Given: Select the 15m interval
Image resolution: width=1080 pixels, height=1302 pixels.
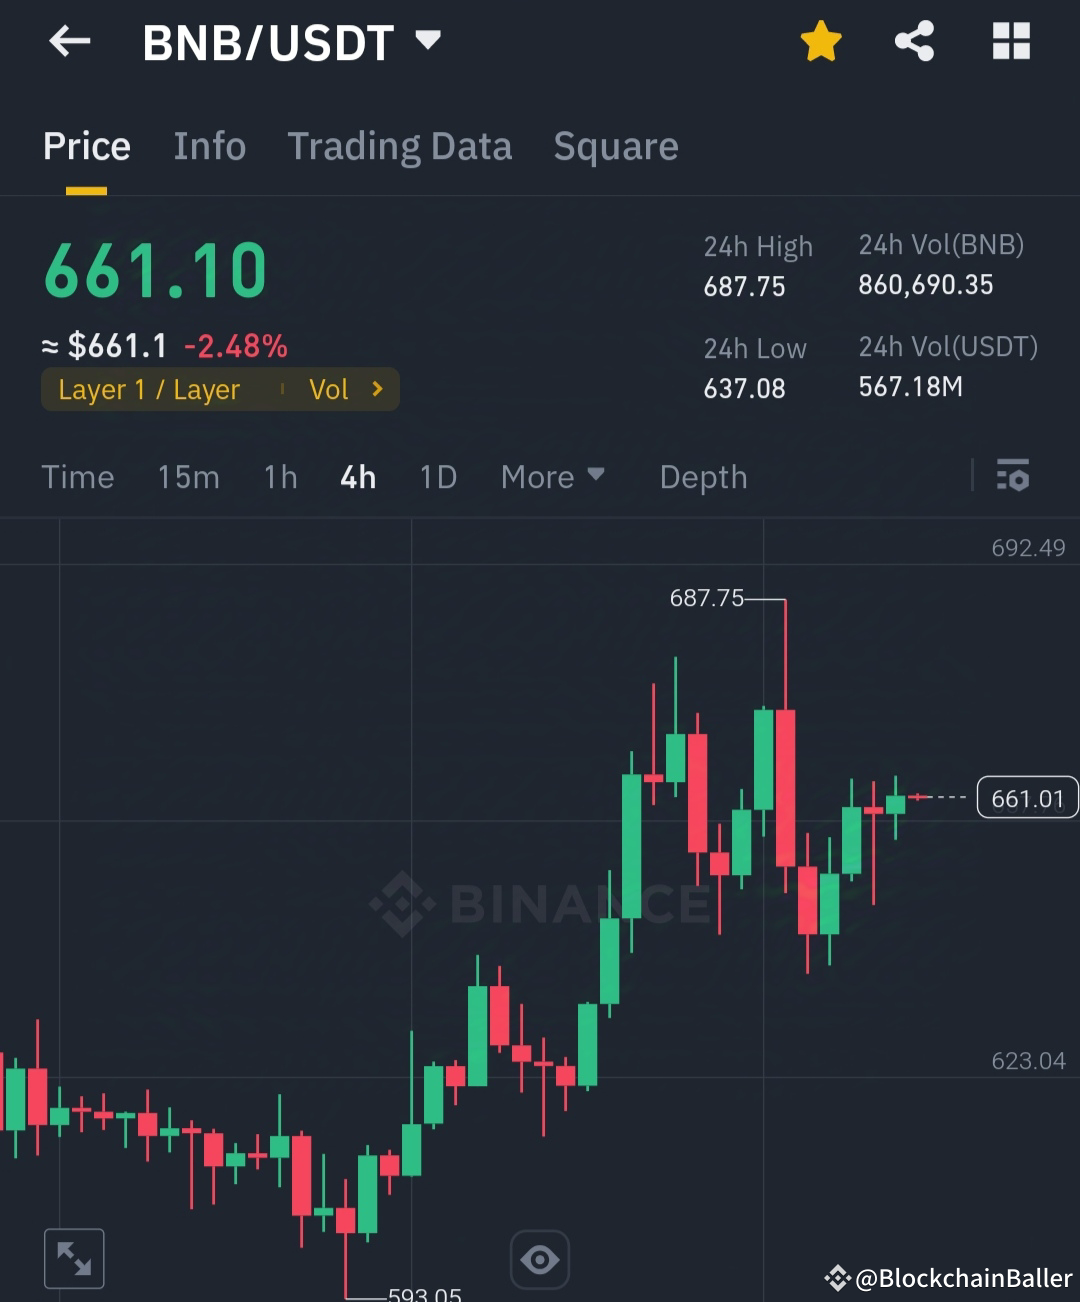Looking at the screenshot, I should point(188,477).
